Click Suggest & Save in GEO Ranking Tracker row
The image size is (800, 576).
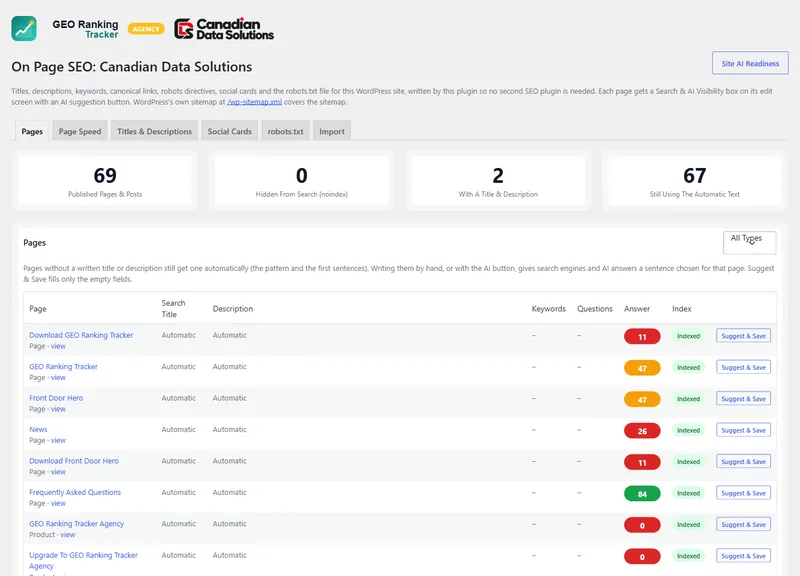coord(743,367)
